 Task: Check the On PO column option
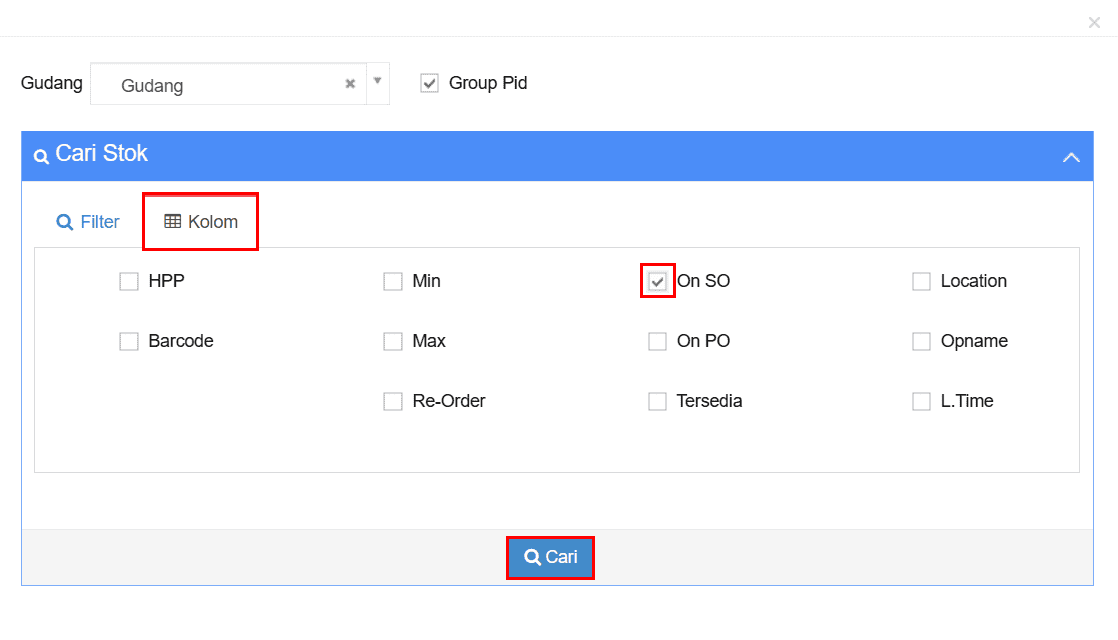click(x=657, y=341)
